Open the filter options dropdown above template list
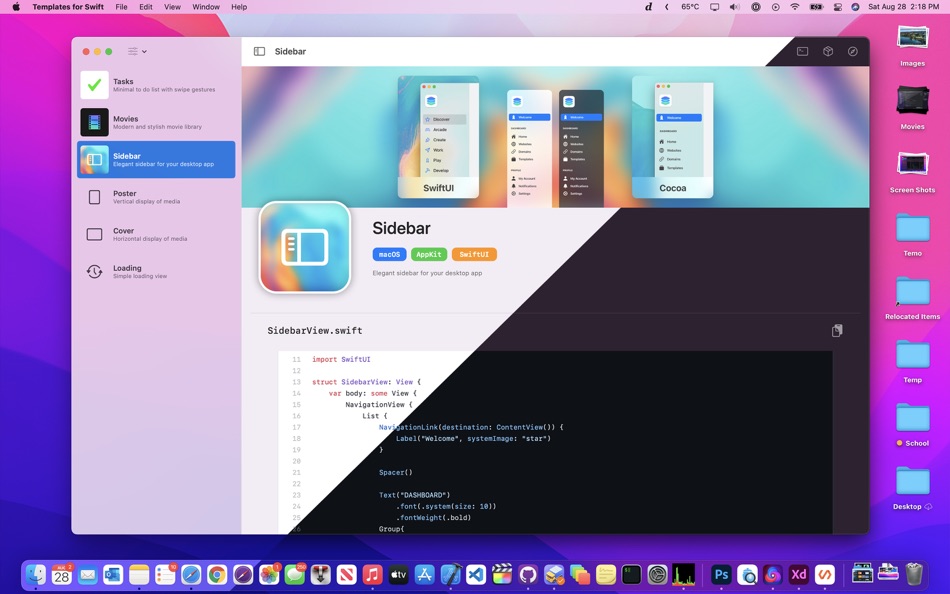The height and width of the screenshot is (594, 950). pos(137,52)
